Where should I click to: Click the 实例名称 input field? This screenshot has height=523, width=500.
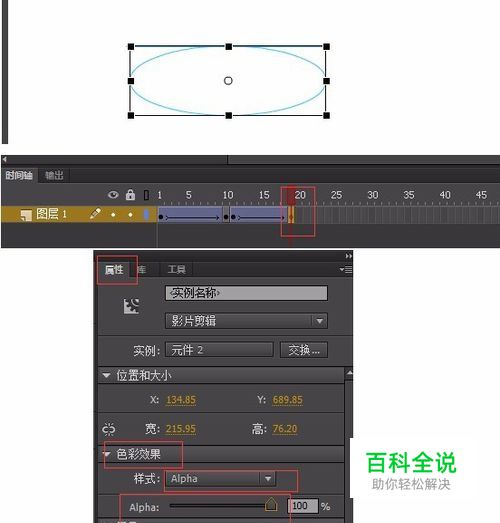pyautogui.click(x=246, y=293)
